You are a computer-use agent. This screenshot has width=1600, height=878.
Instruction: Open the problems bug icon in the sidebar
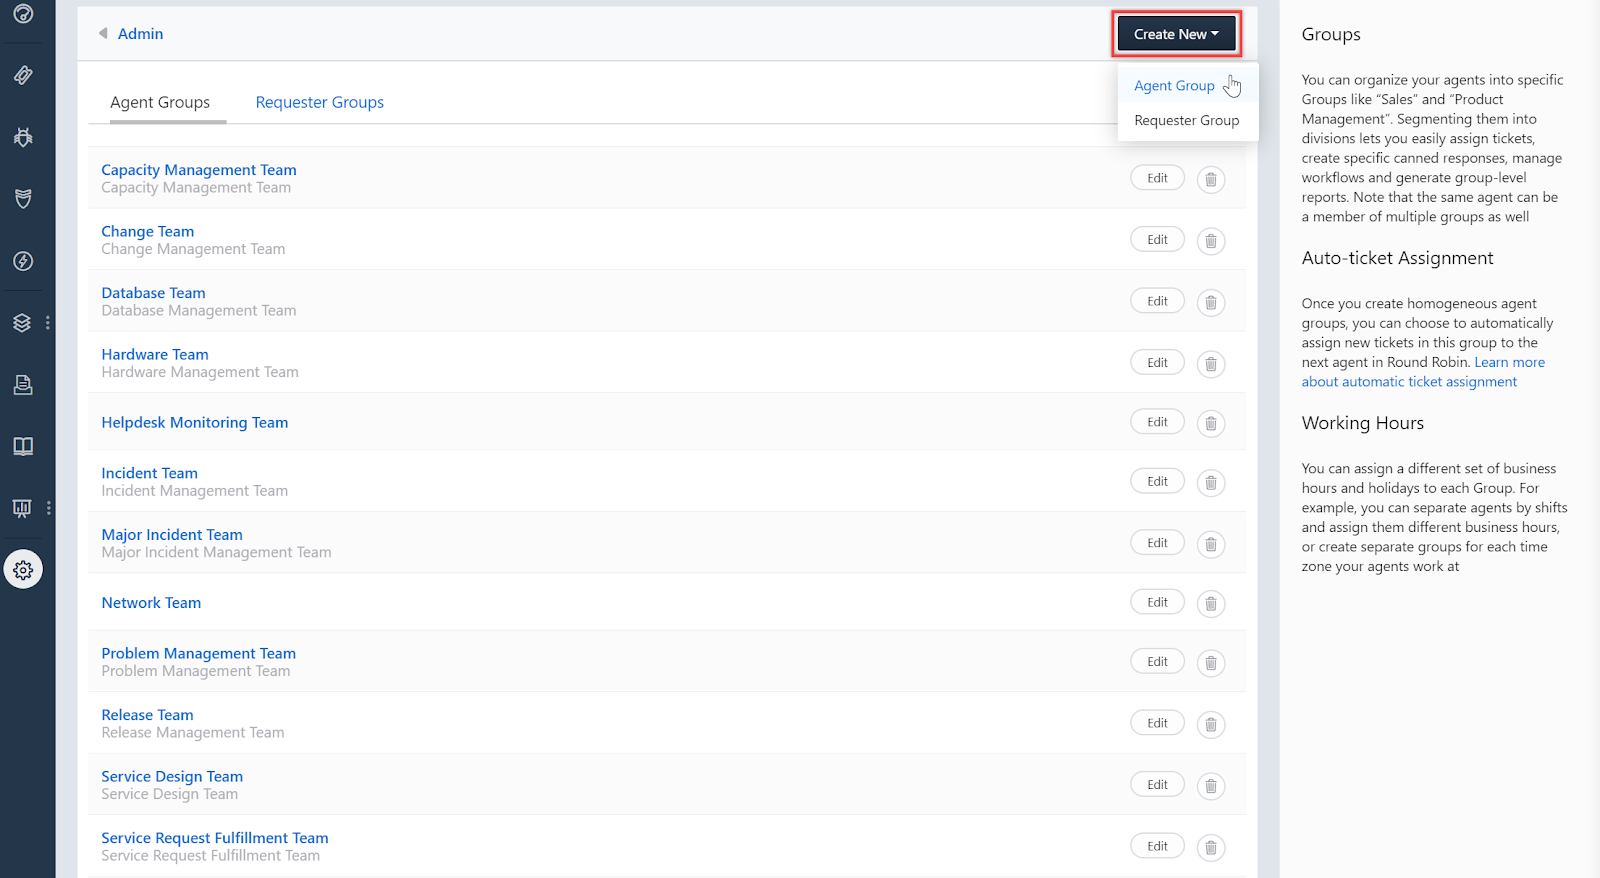click(x=23, y=137)
